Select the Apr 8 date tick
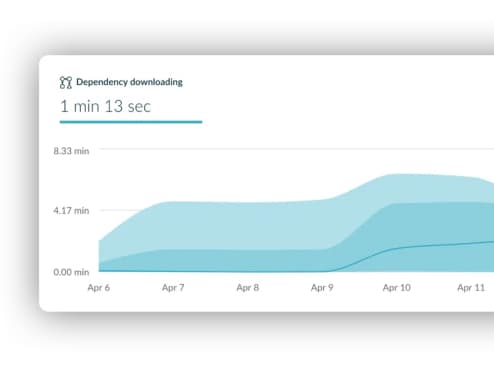Screen dimensions: 494x370 [x=248, y=288]
